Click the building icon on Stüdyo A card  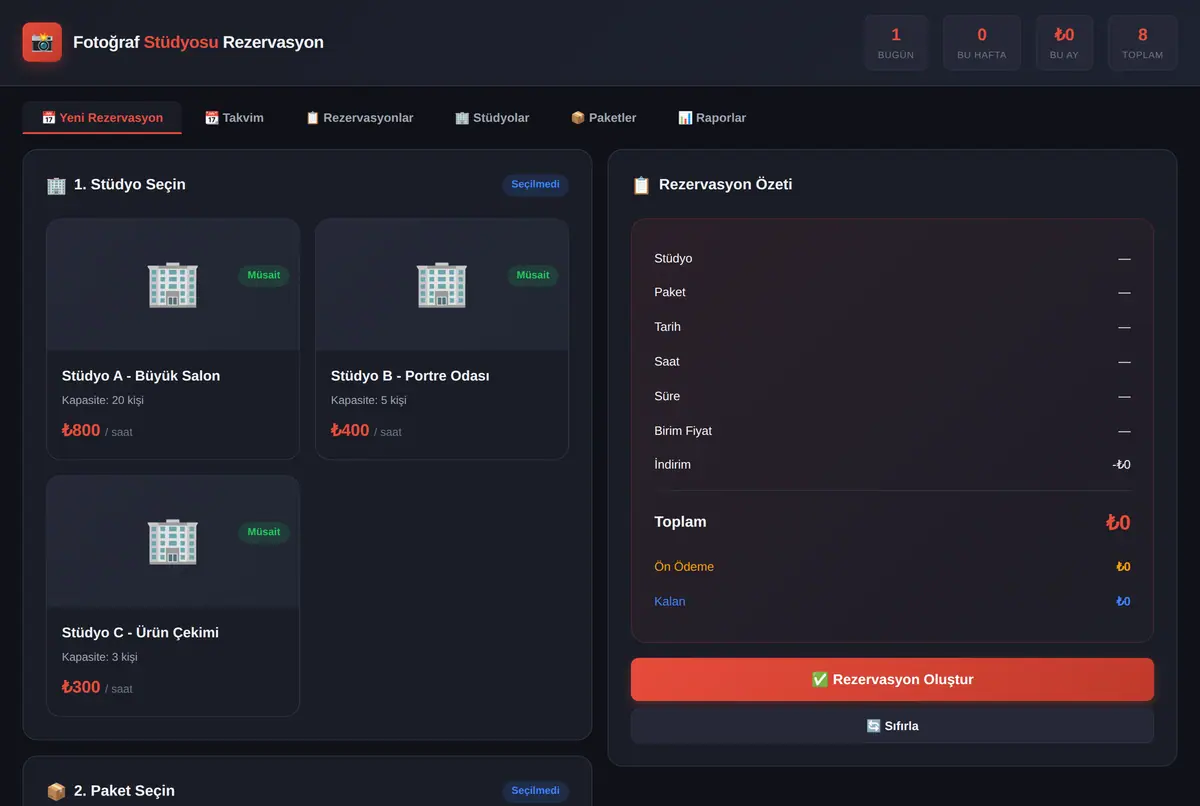(173, 285)
